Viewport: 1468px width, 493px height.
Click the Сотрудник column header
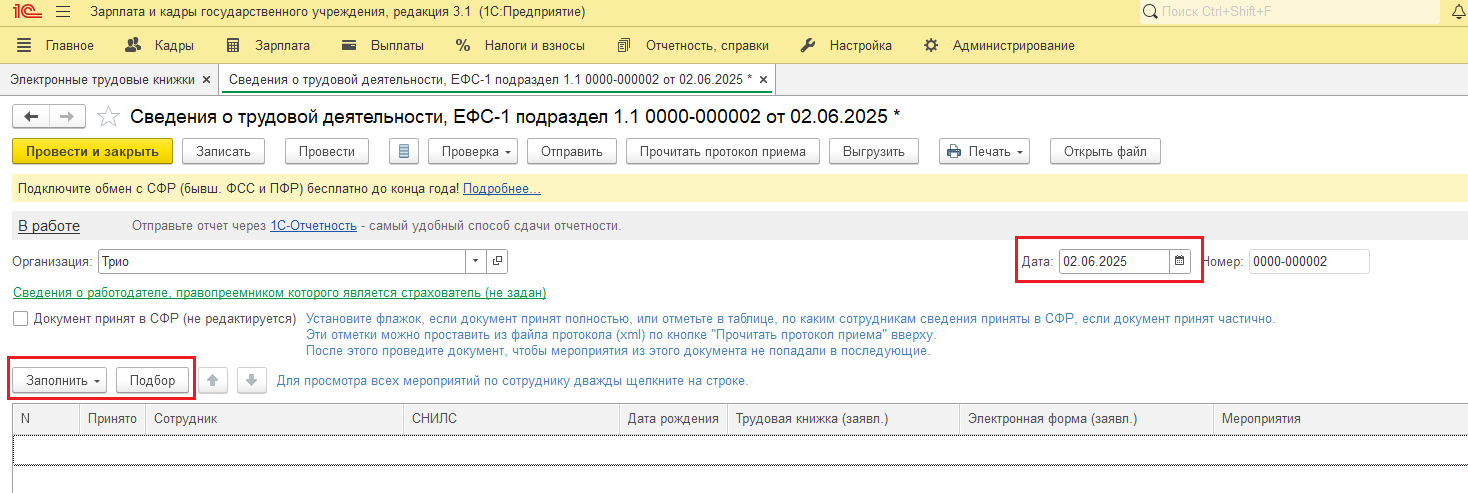[275, 419]
